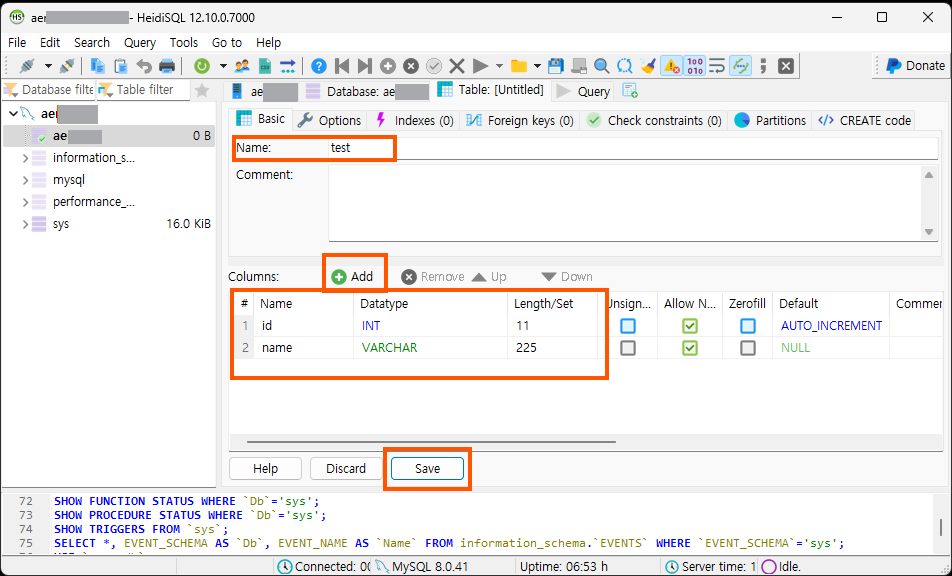
Task: Click the Cancel editing X icon
Action: (x=457, y=66)
